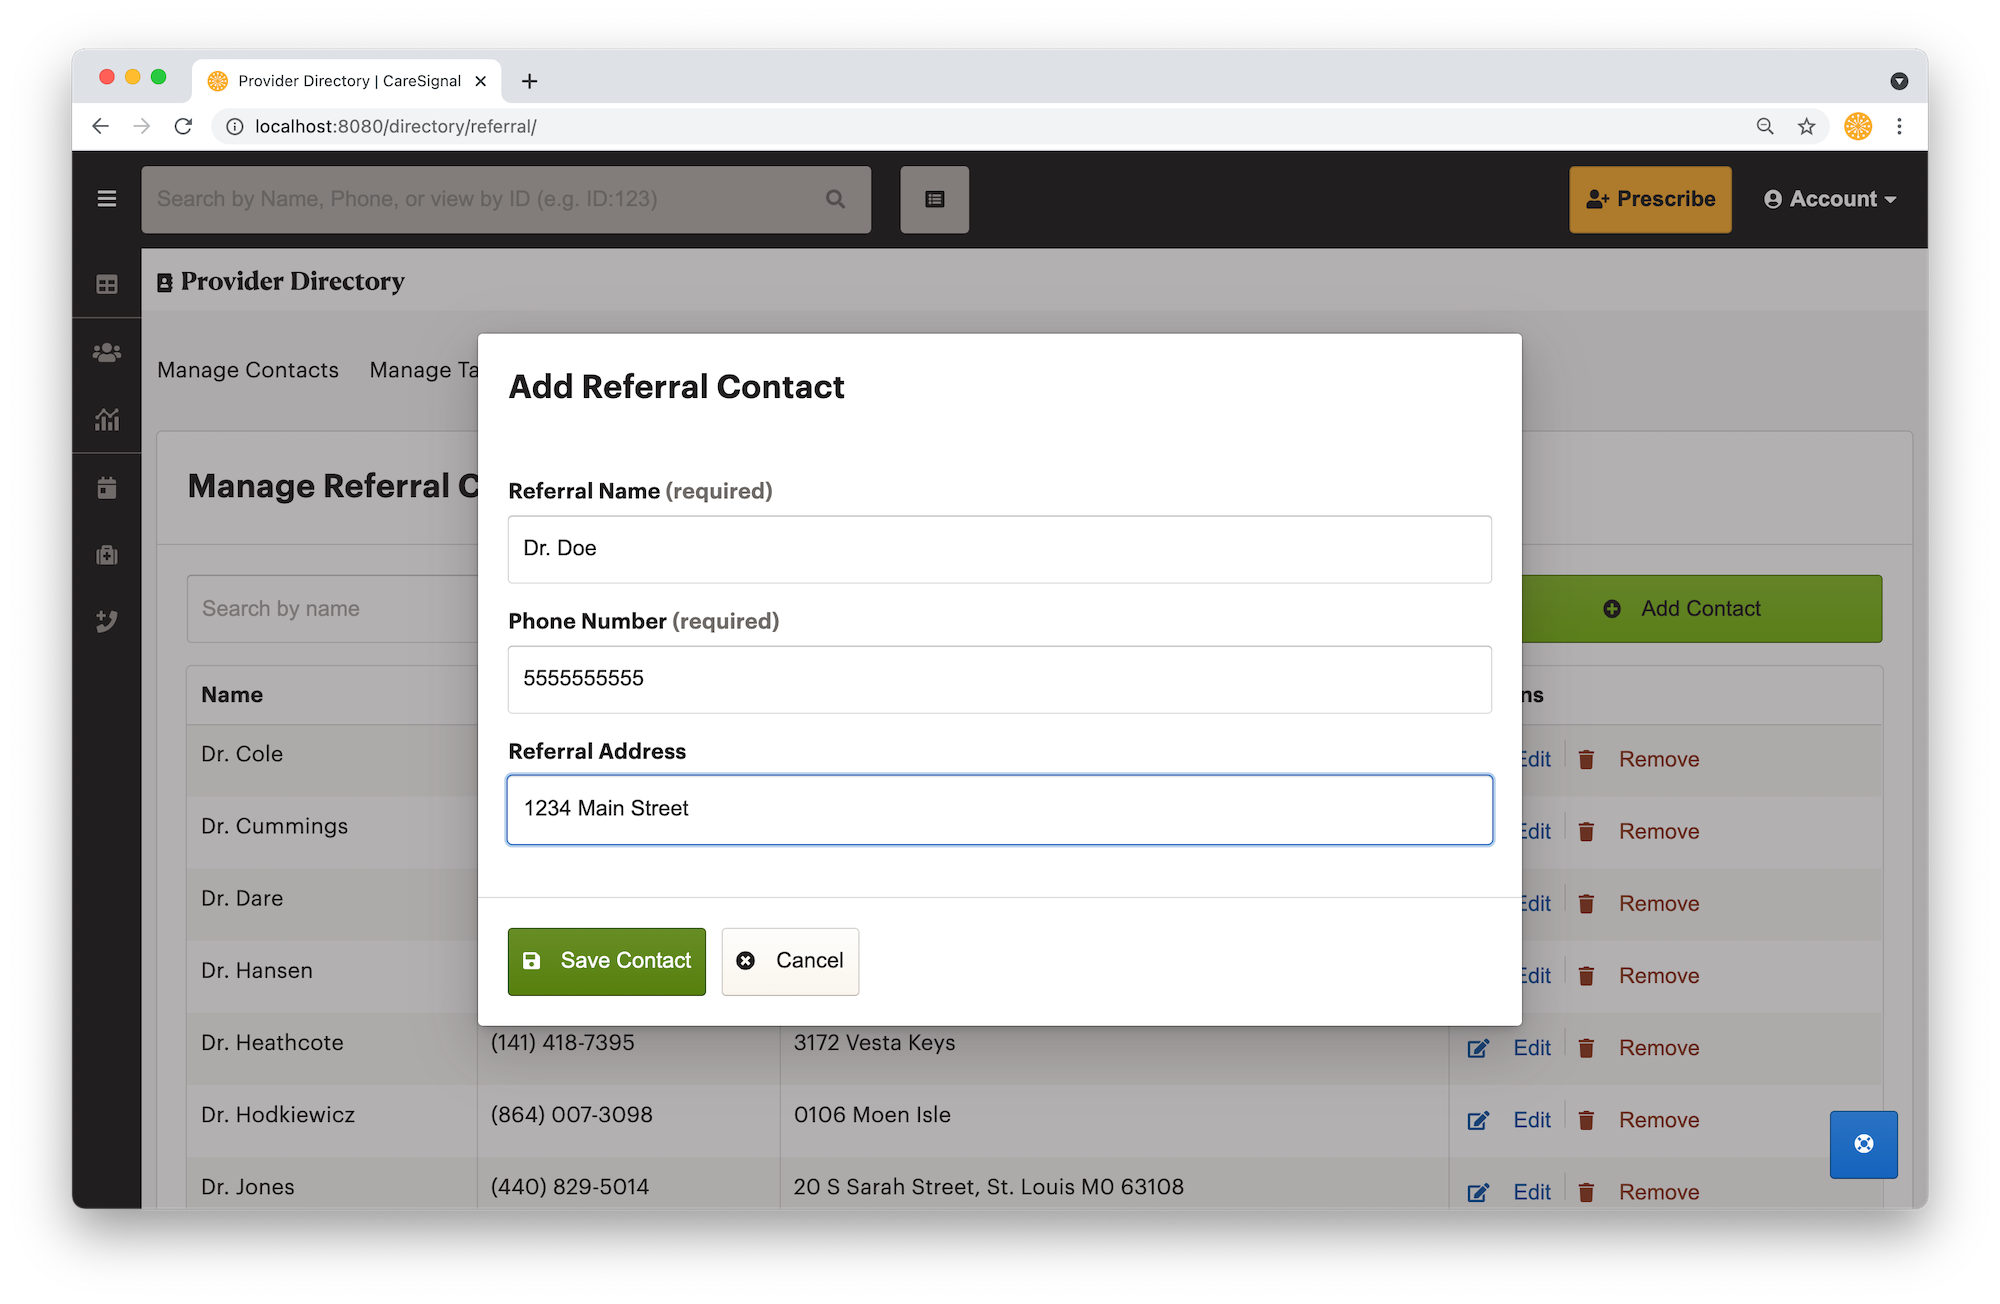Focus the Referral Name field
This screenshot has width=2000, height=1304.
click(1000, 549)
